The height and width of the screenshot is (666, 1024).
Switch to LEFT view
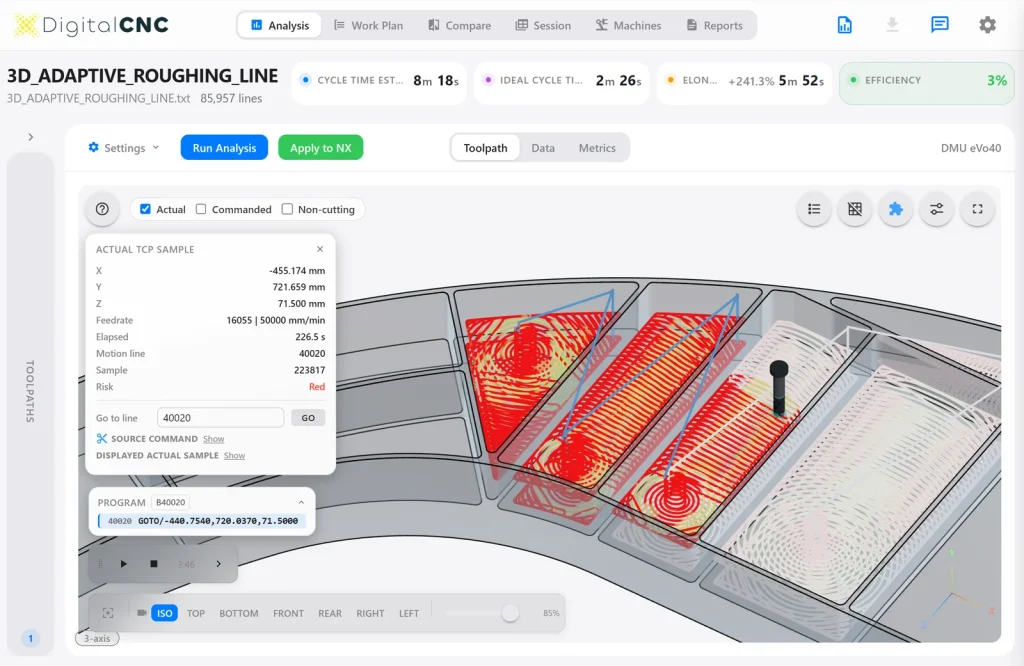(x=409, y=613)
